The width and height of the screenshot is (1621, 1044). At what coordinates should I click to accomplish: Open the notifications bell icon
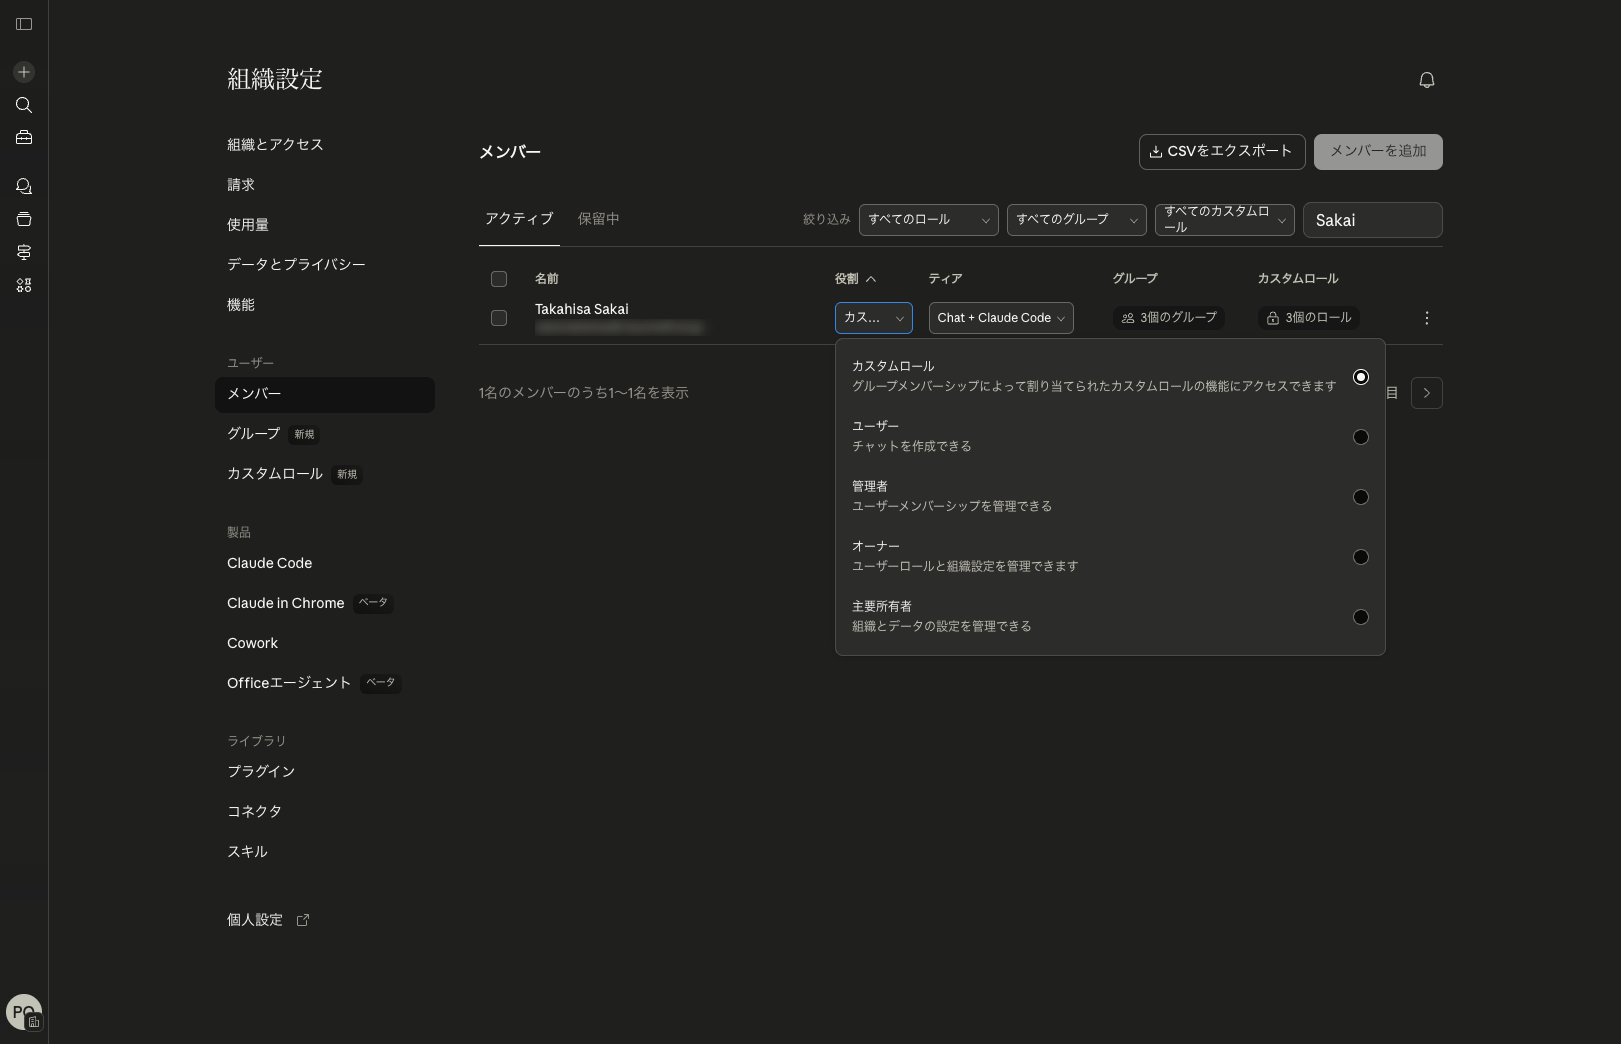click(1426, 80)
